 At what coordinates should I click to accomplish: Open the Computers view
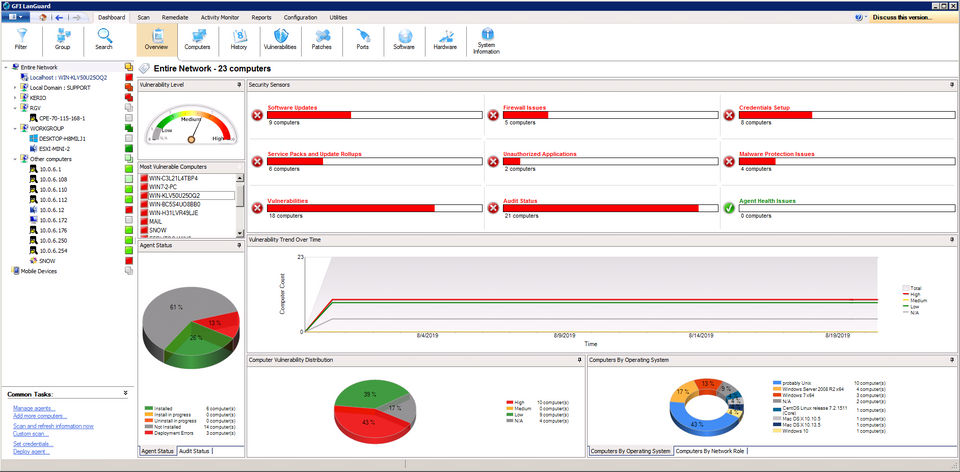coord(198,39)
